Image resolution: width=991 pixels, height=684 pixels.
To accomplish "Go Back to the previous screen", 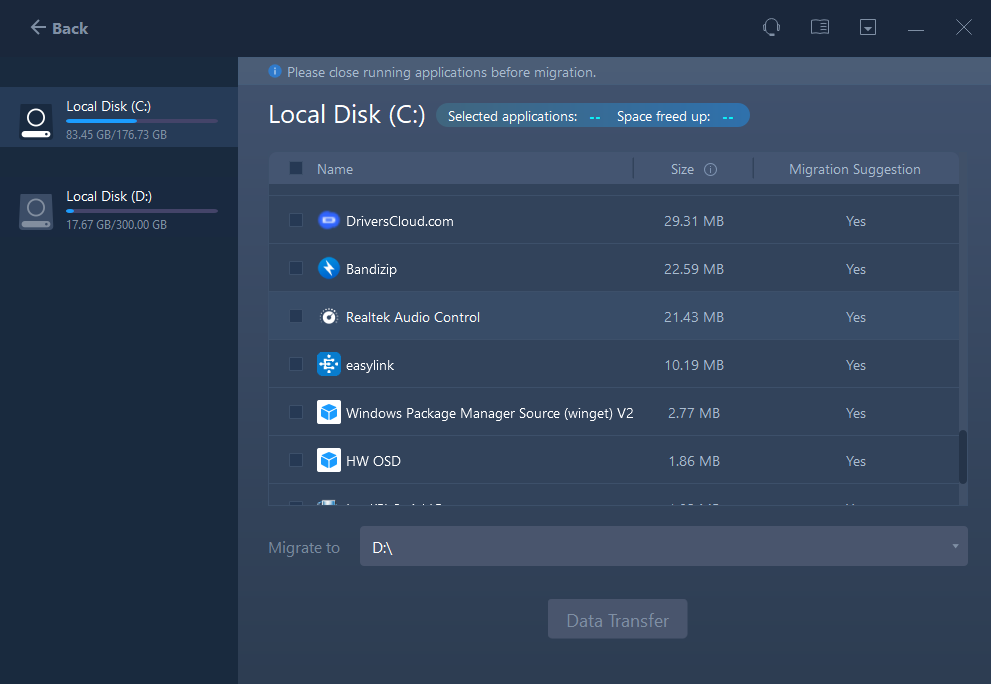I will point(59,28).
